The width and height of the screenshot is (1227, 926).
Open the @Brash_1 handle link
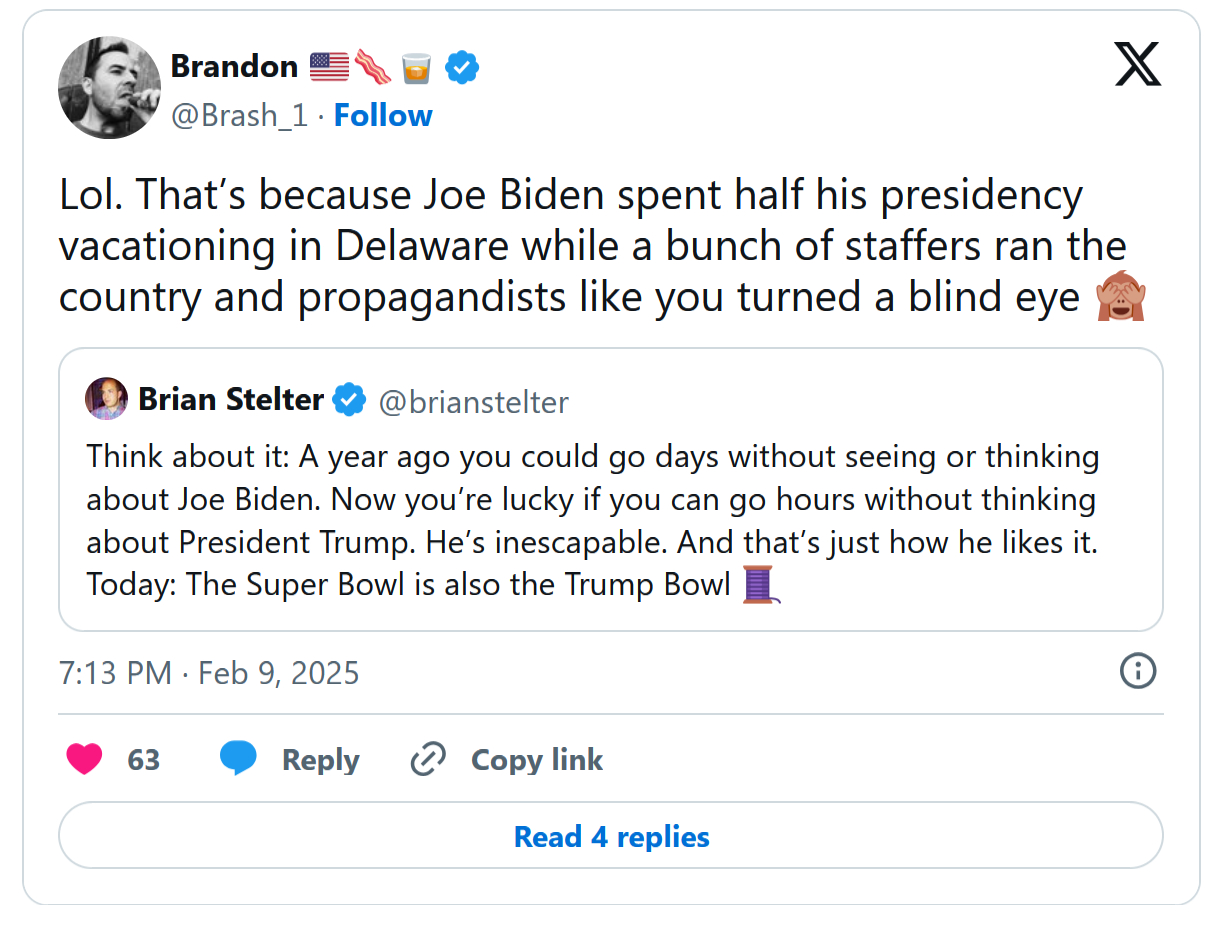click(239, 116)
